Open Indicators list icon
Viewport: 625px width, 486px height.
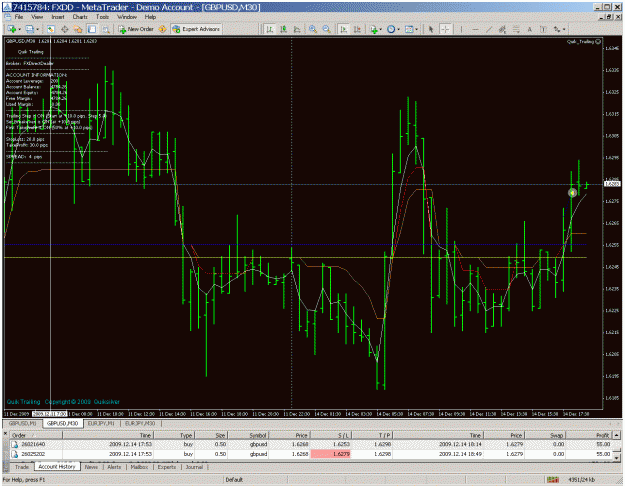pos(373,29)
